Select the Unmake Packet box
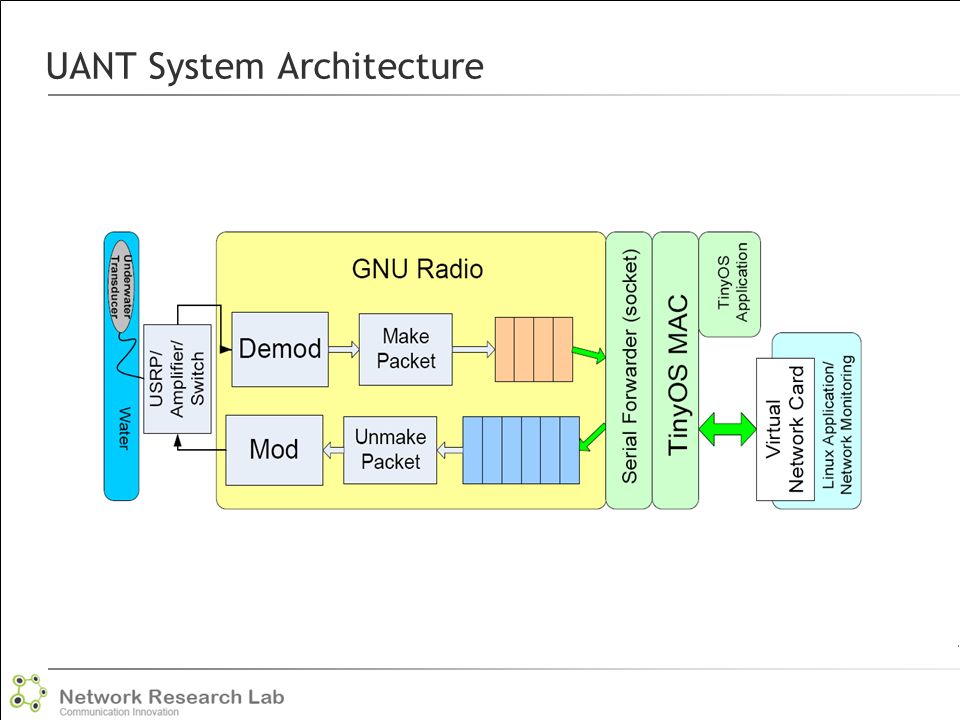This screenshot has height=720, width=960. (390, 450)
